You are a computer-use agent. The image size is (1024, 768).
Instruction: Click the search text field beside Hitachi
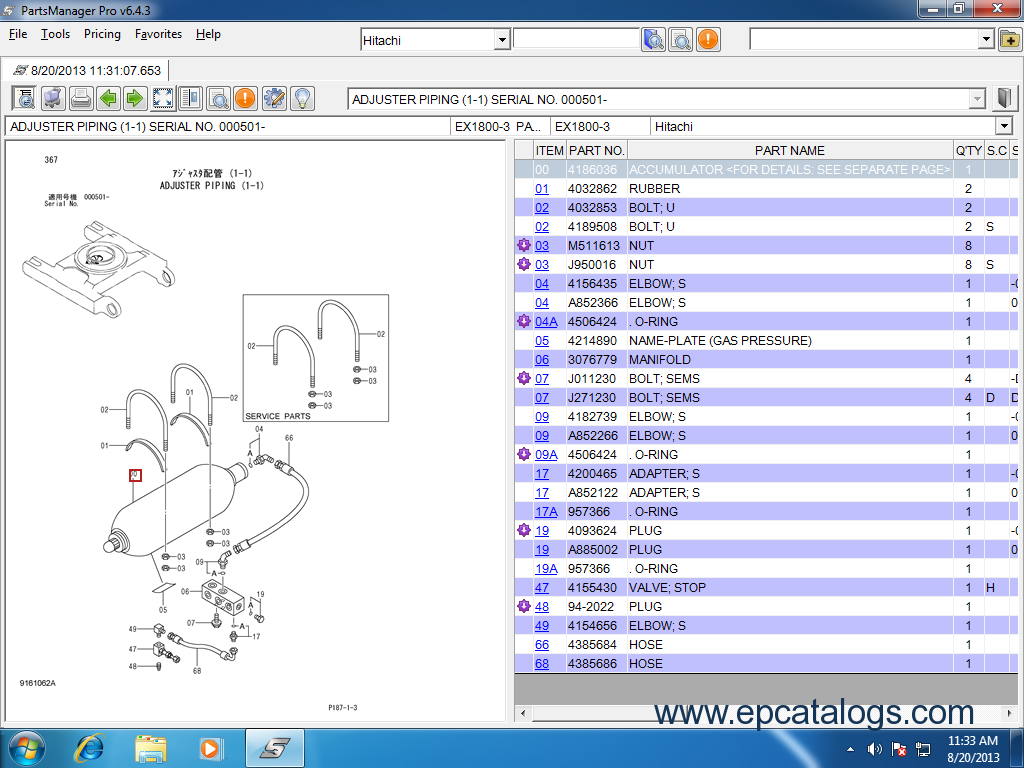coord(576,39)
